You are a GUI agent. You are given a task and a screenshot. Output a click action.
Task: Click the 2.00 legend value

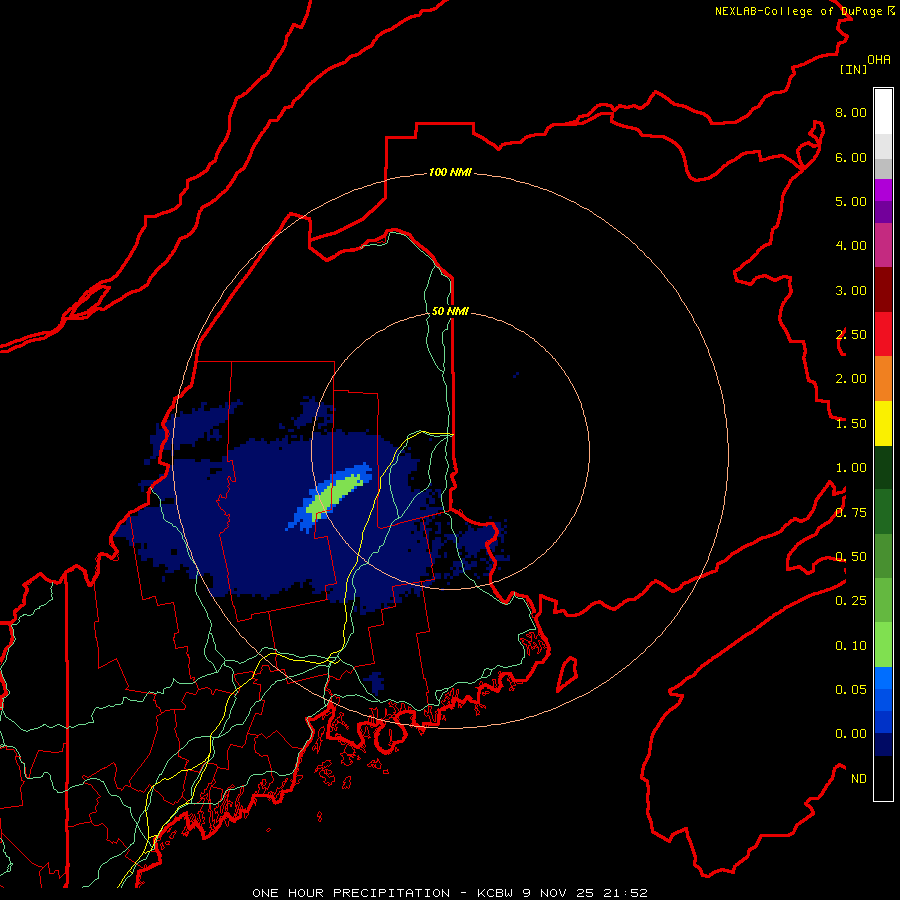tap(851, 379)
